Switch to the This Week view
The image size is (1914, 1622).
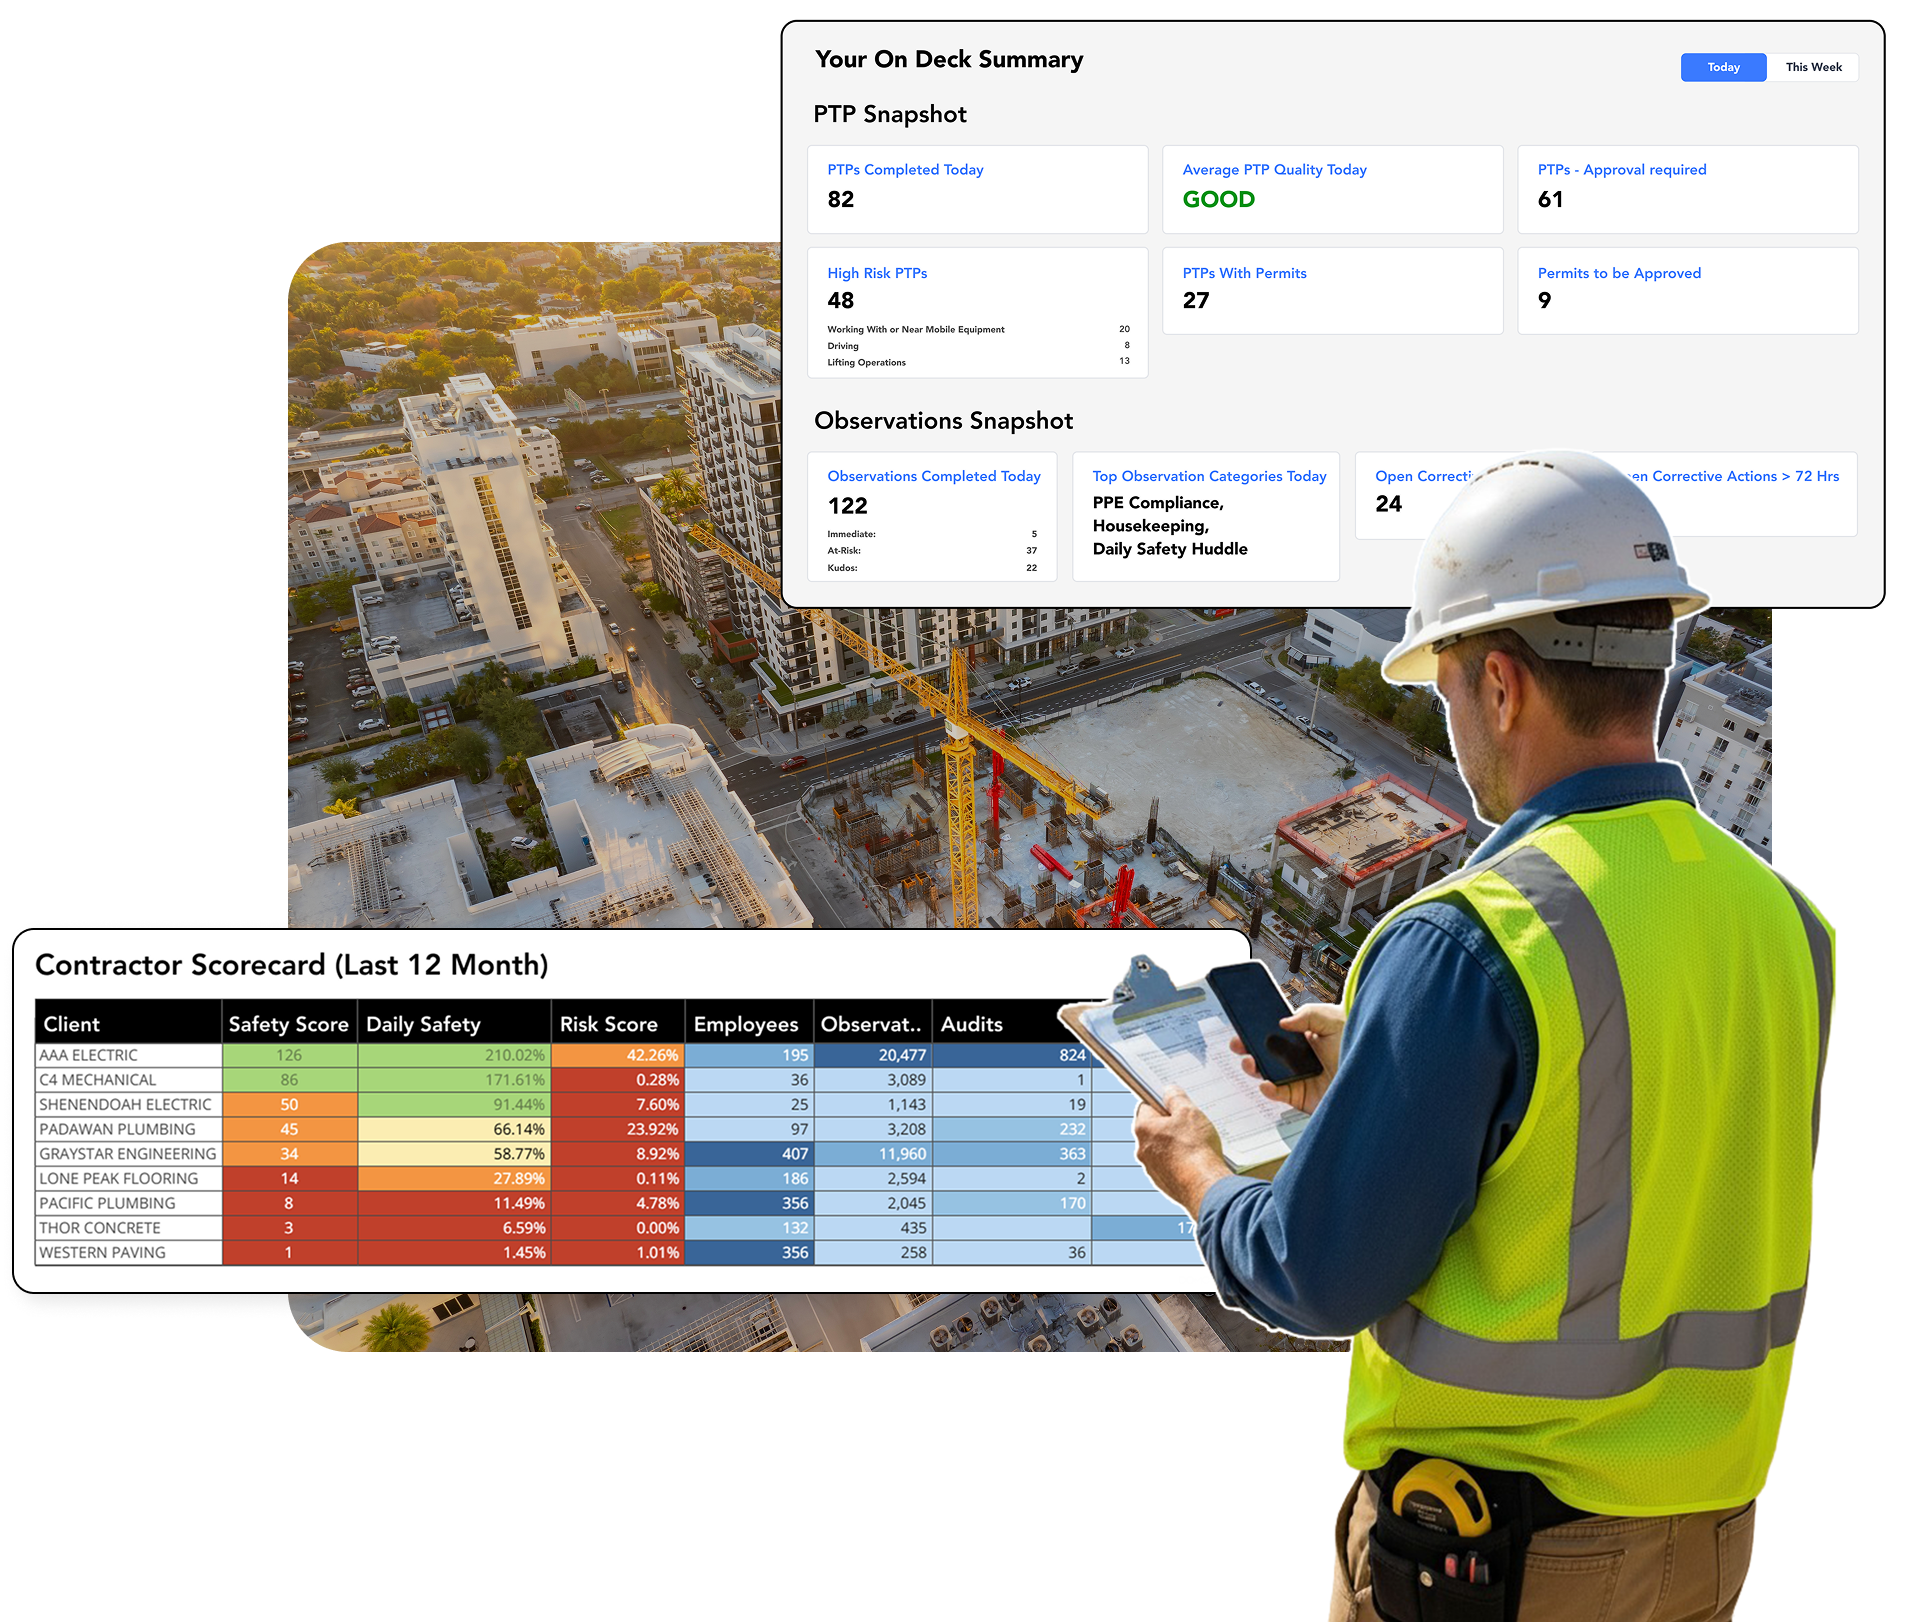click(1813, 67)
